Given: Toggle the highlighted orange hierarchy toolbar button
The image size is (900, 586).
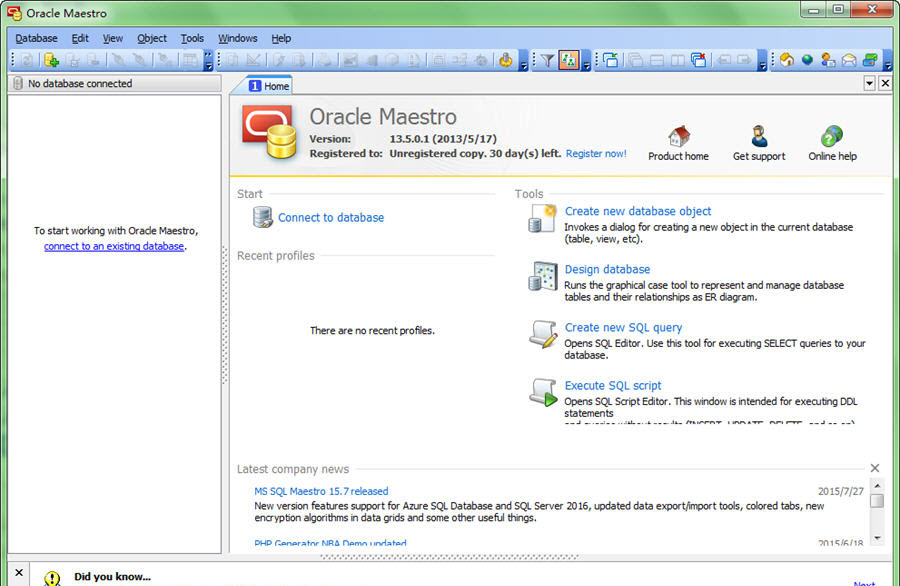Looking at the screenshot, I should (x=568, y=60).
